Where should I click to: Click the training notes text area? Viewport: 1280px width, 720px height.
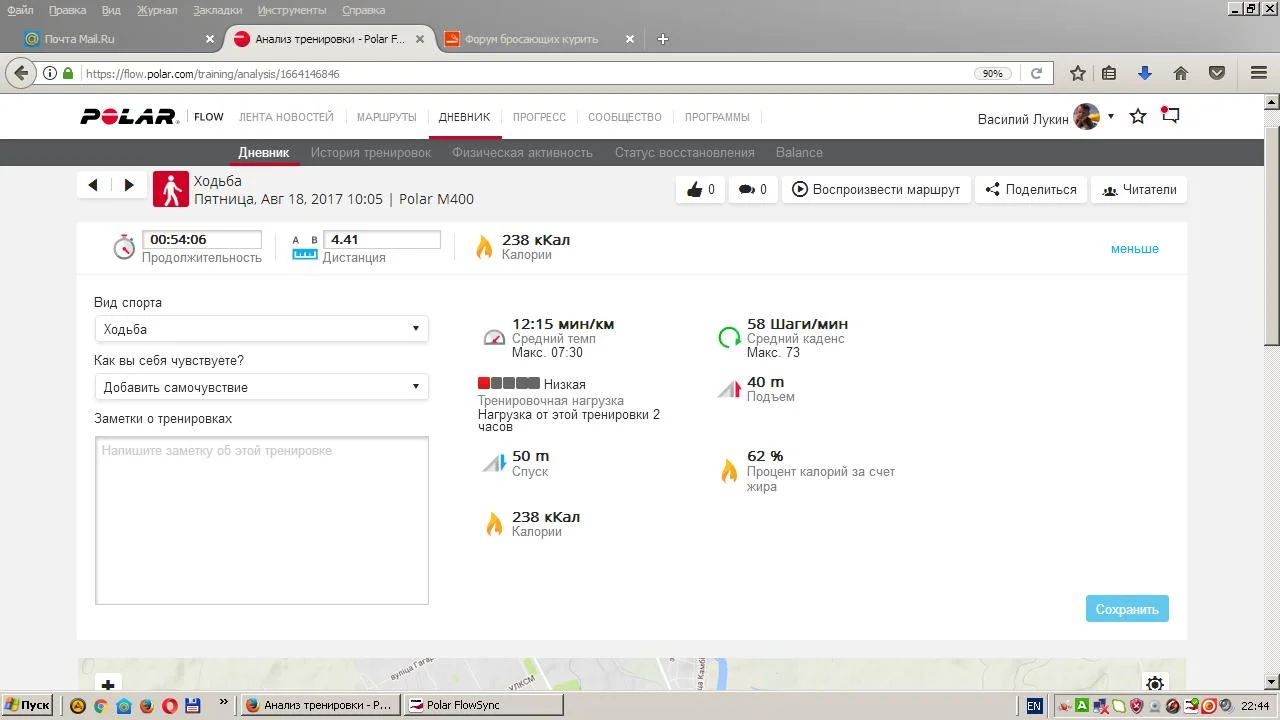coord(261,520)
